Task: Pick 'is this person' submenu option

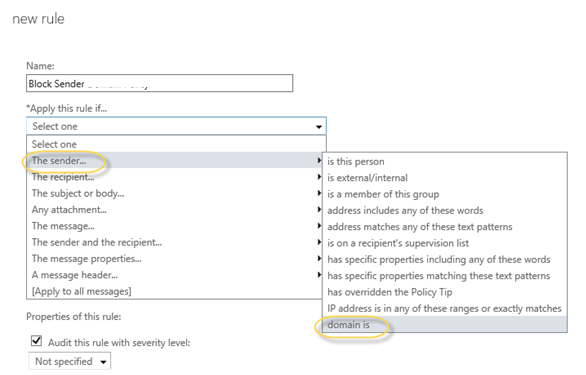Action: [x=445, y=162]
